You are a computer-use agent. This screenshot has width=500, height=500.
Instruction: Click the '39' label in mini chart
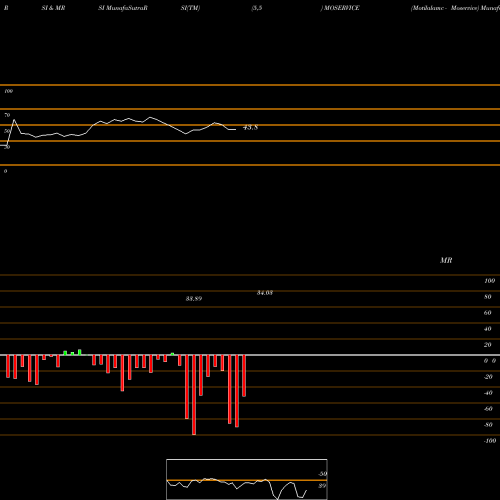click(x=322, y=486)
